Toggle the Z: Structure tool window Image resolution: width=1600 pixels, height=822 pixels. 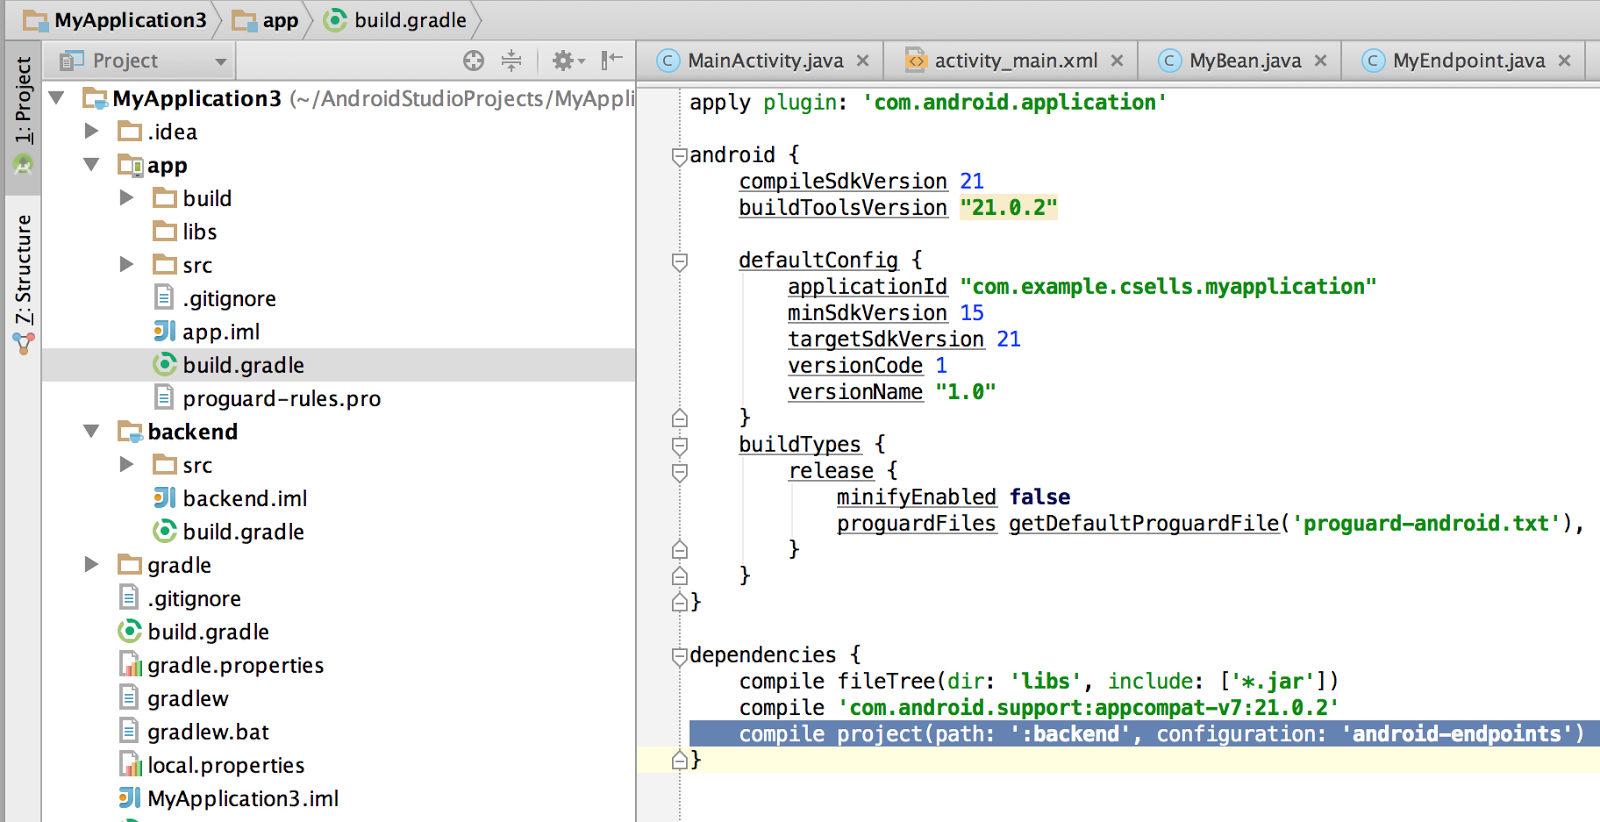coord(23,284)
